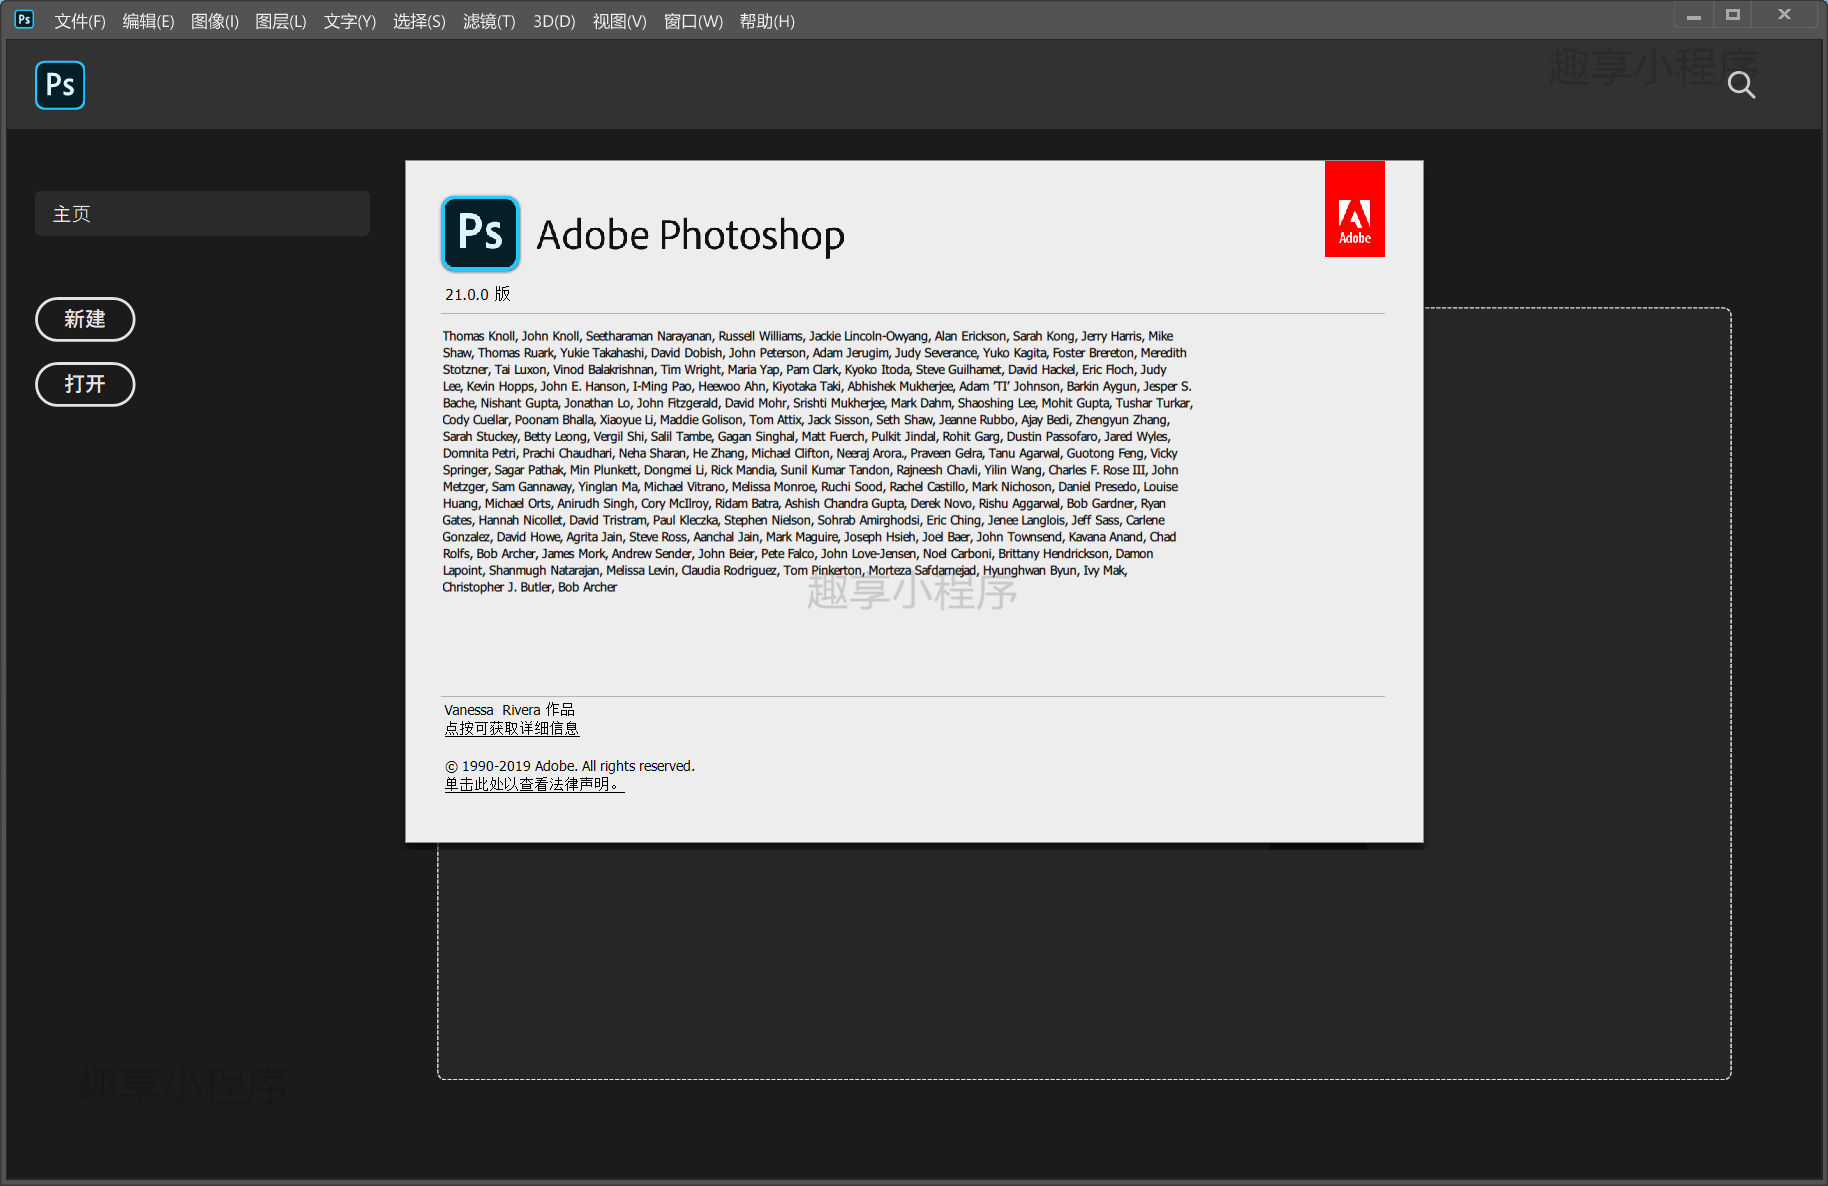Click the 21.0.0 版 version text
The image size is (1828, 1186).
coord(478,294)
